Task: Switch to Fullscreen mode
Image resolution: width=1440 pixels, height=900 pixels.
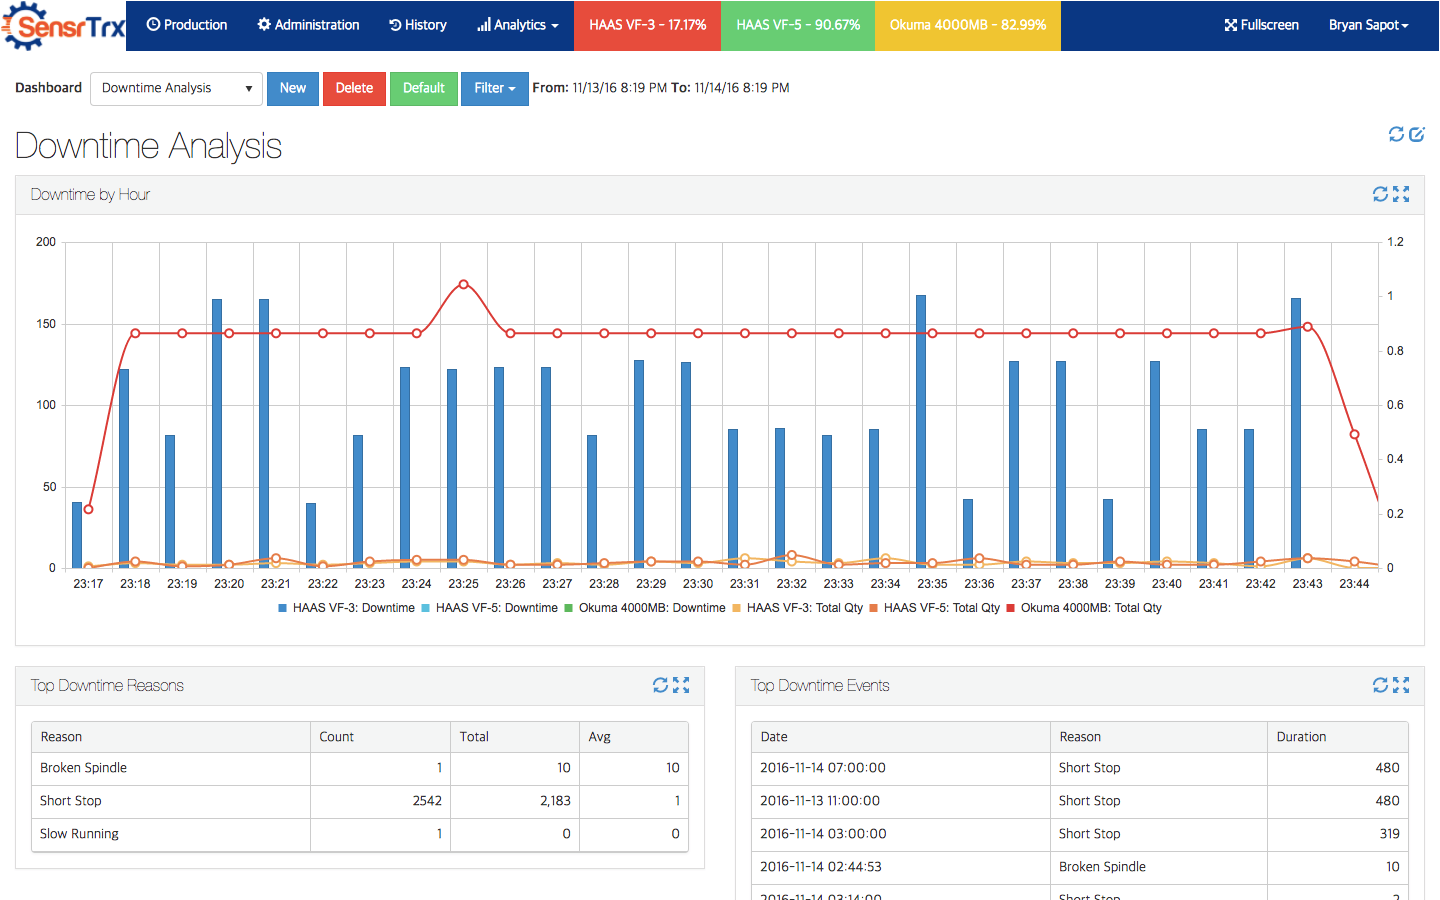Action: (1262, 25)
